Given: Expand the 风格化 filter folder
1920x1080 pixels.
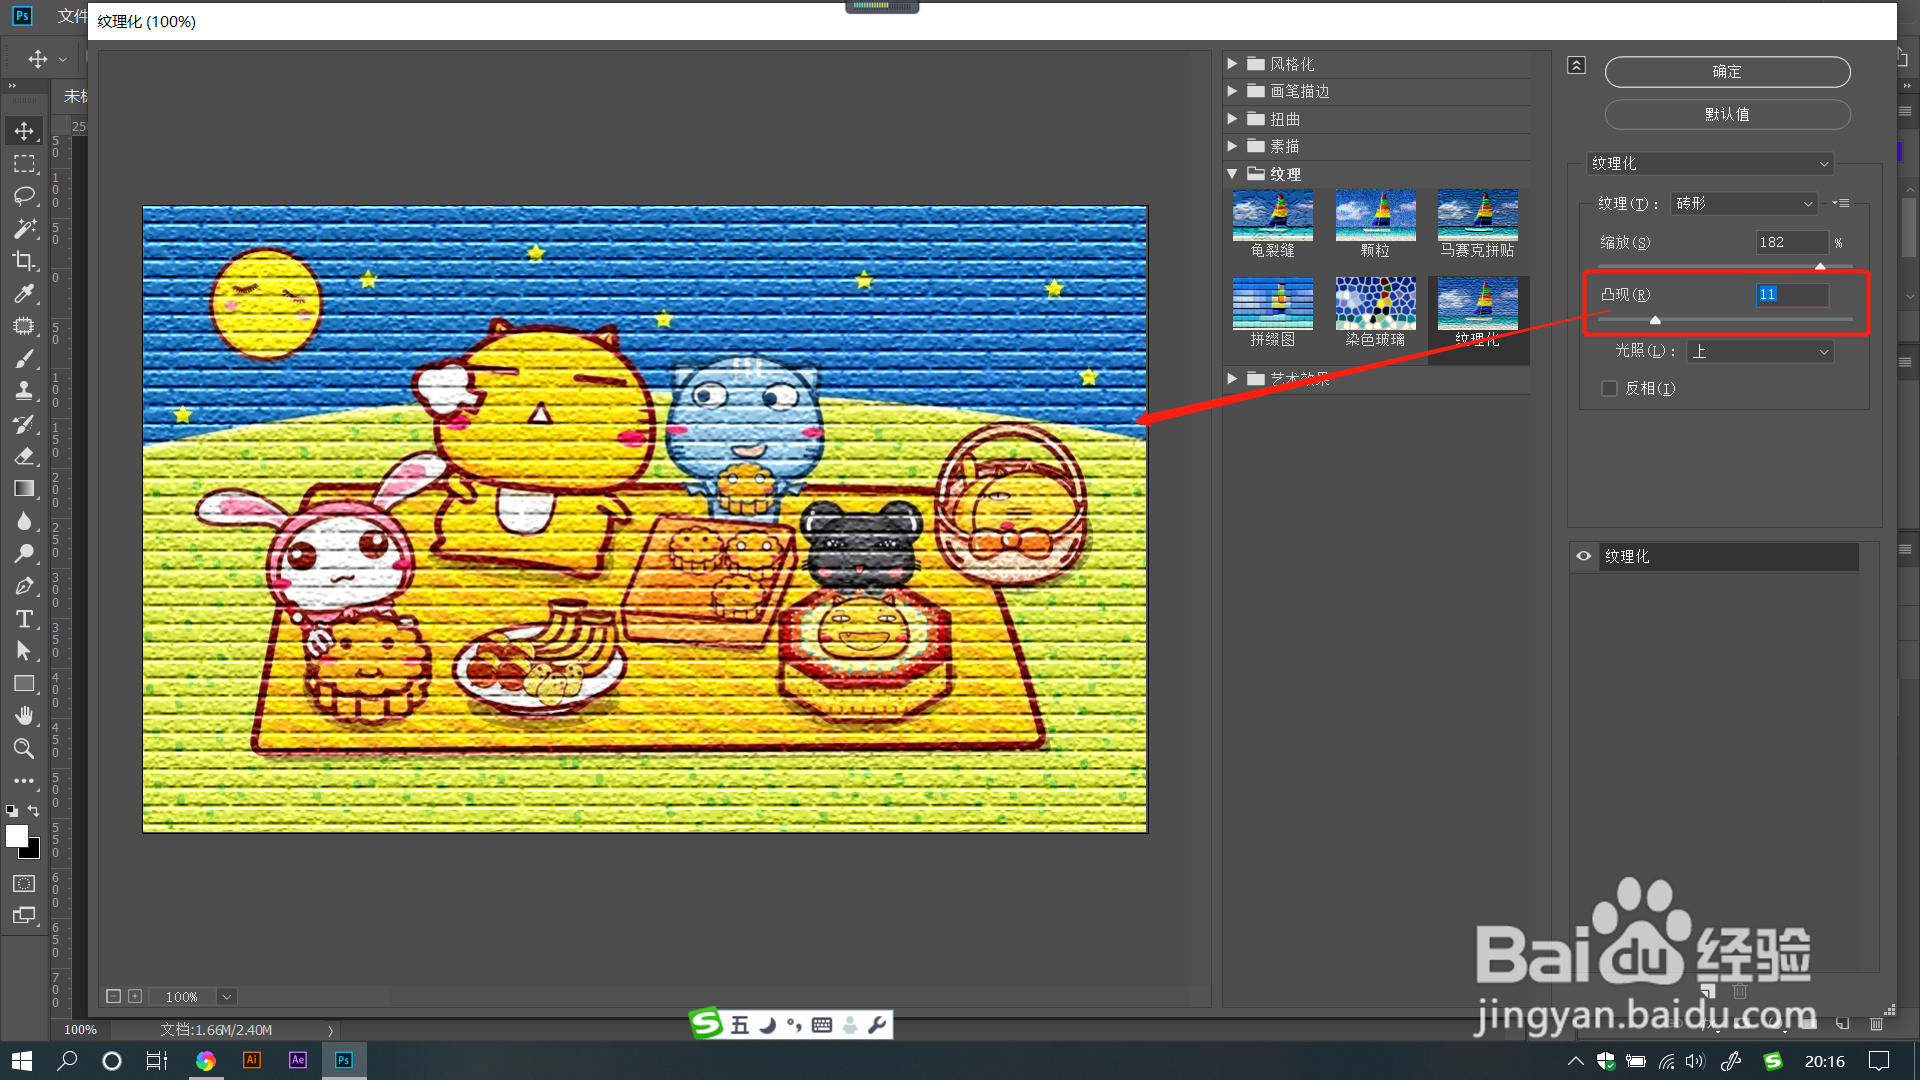Looking at the screenshot, I should [x=1232, y=64].
